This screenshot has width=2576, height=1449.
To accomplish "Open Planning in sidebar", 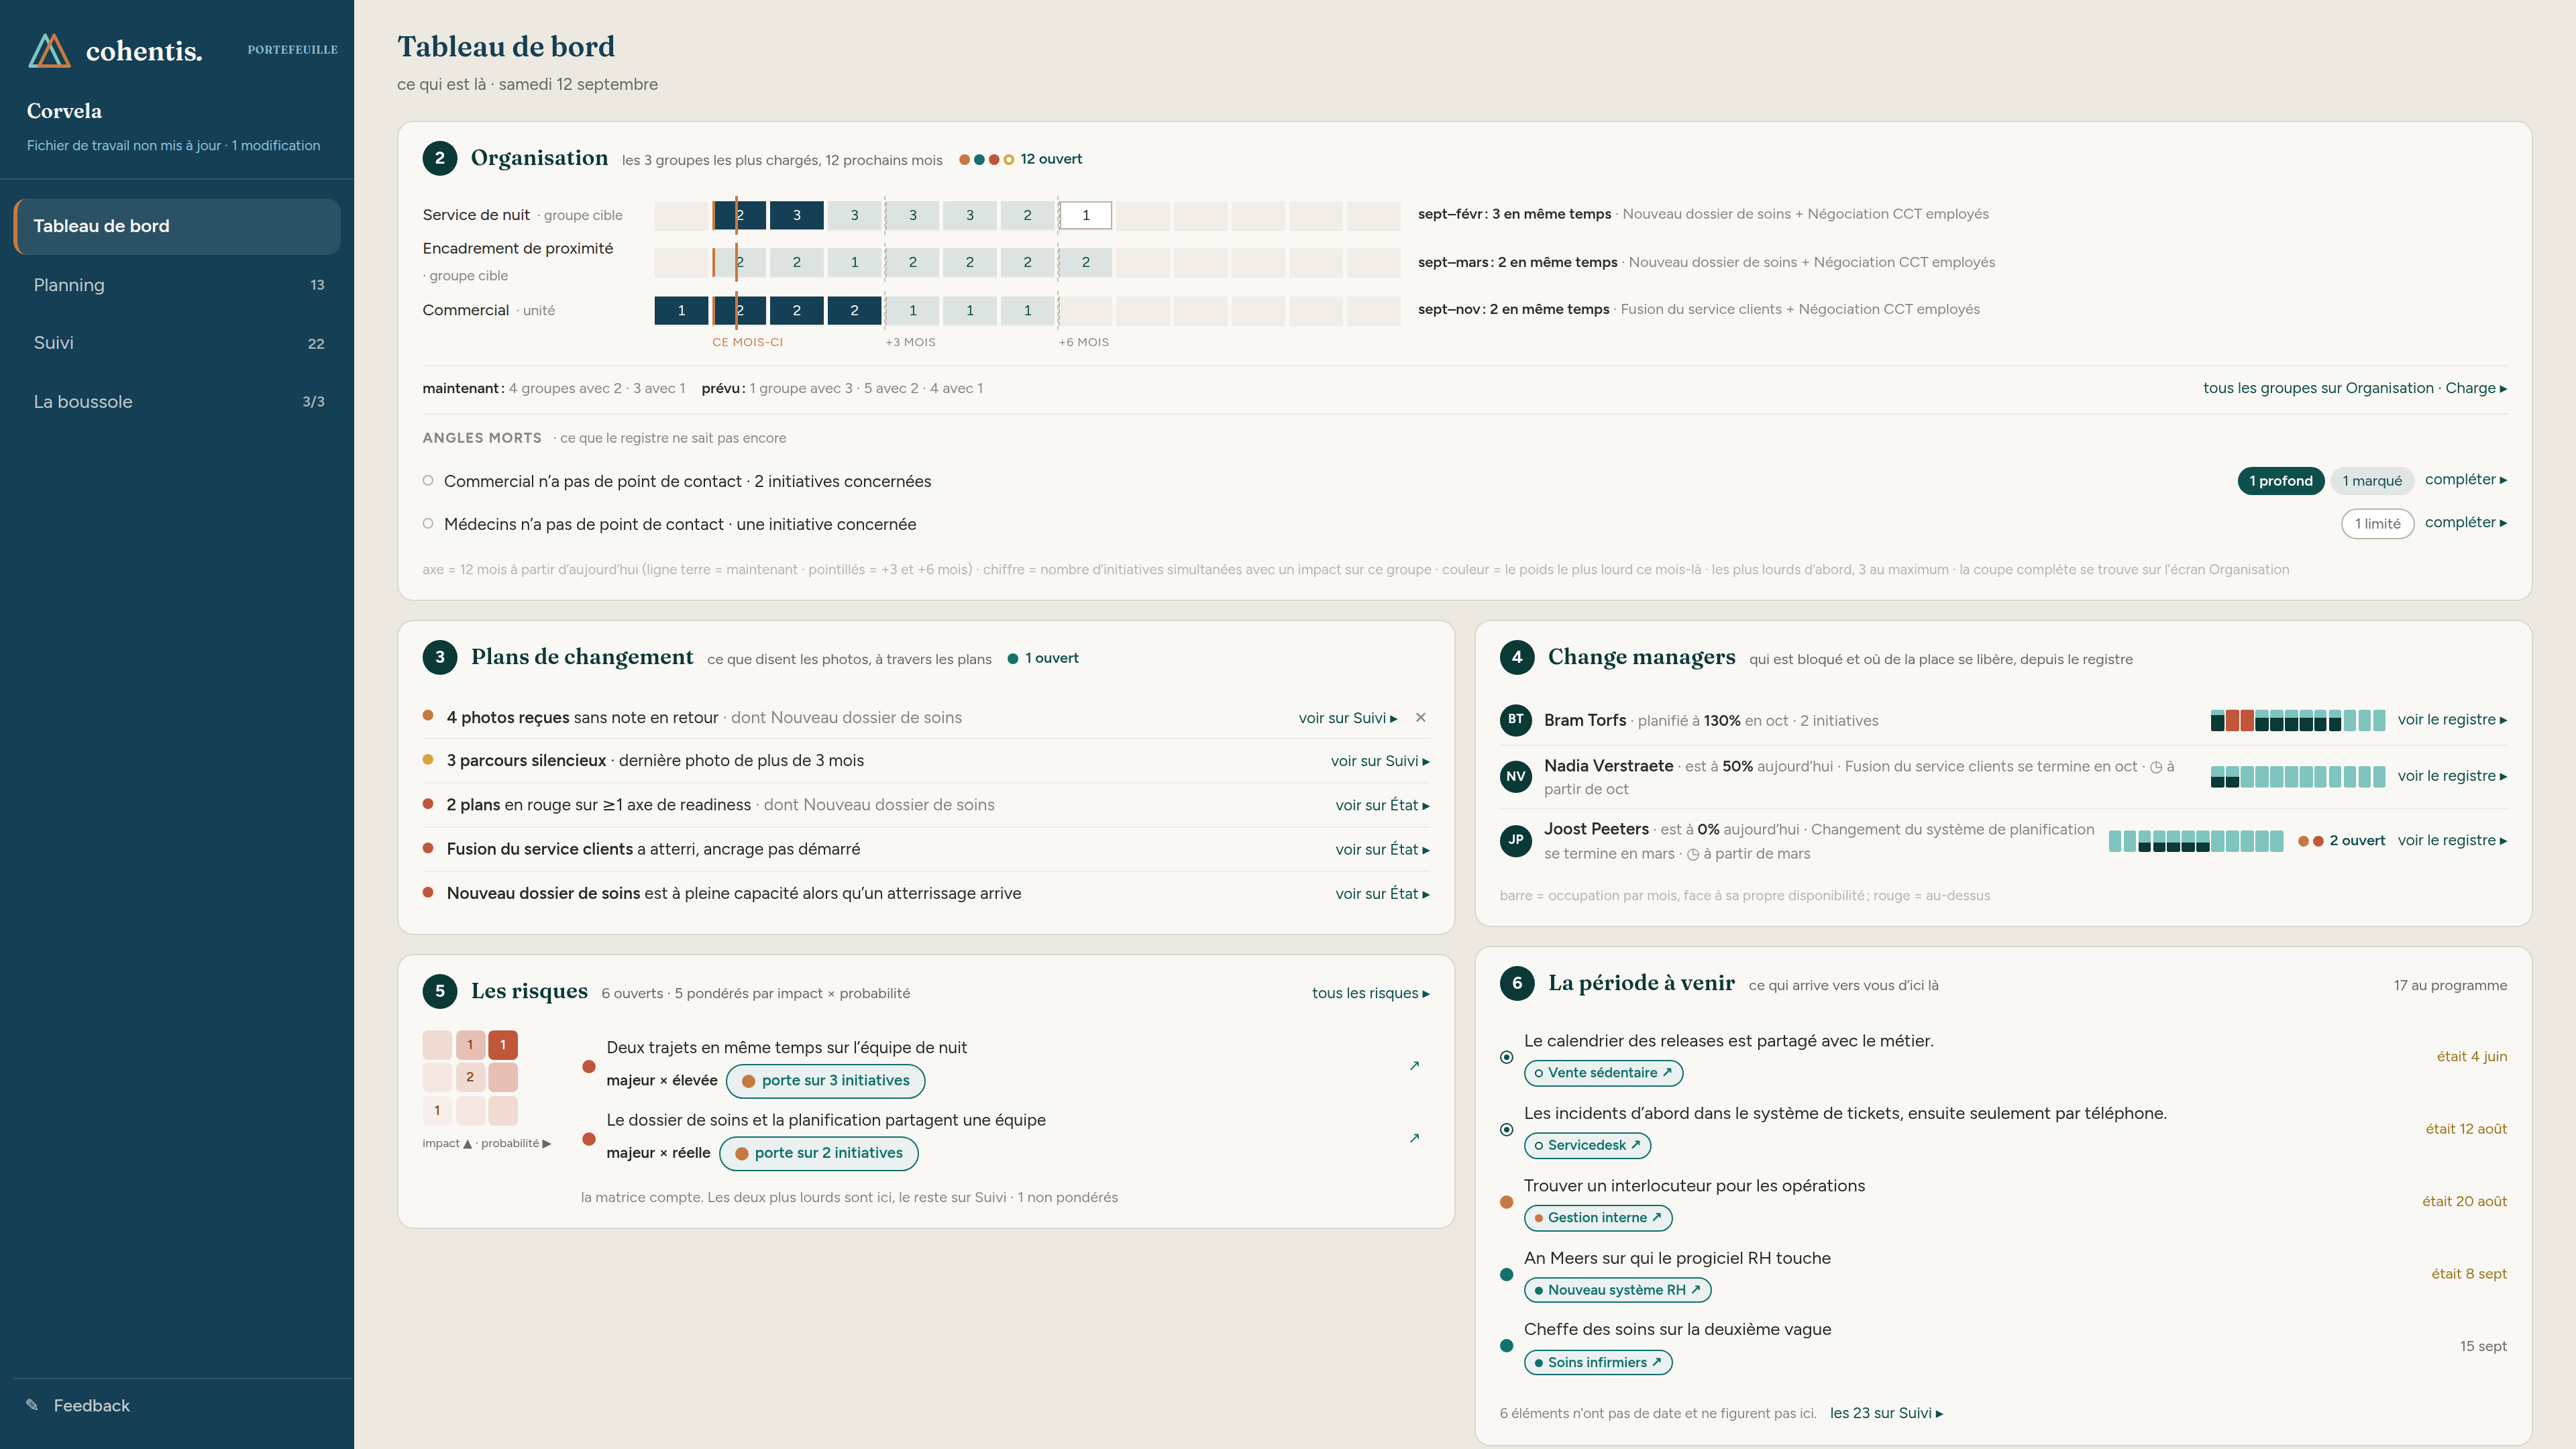I will [177, 285].
